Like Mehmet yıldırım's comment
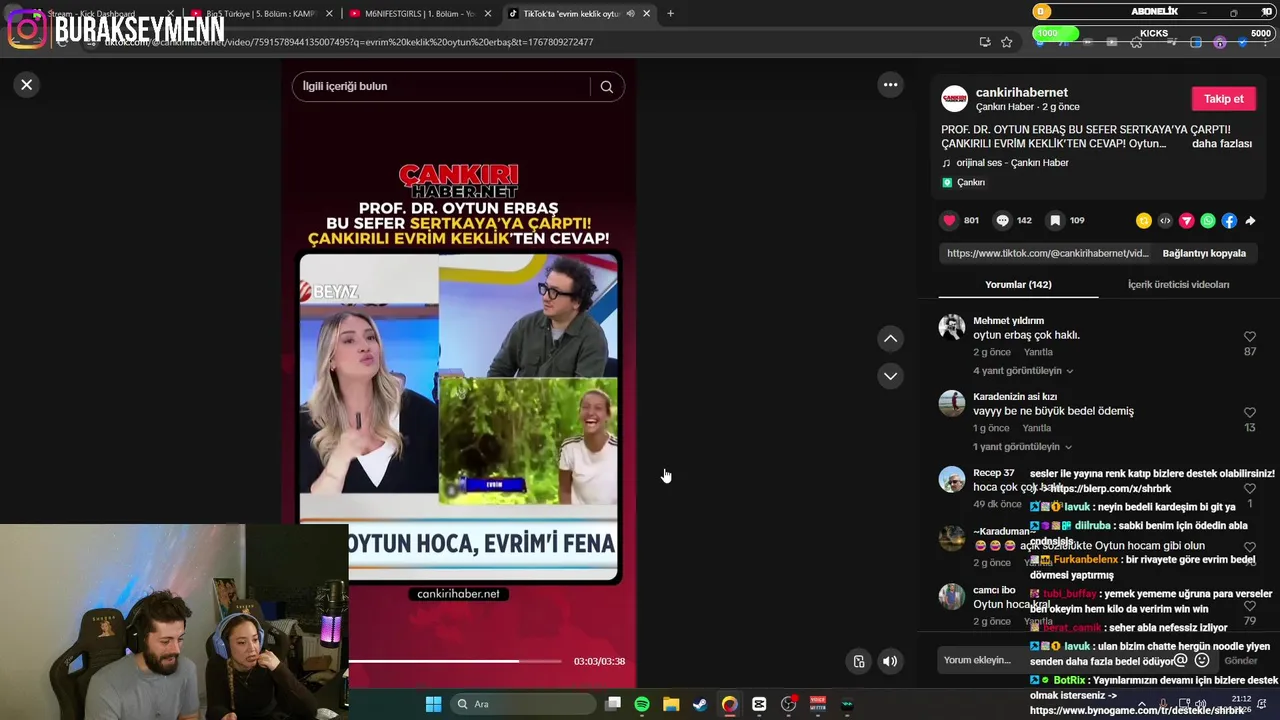1280x720 pixels. pyautogui.click(x=1249, y=337)
